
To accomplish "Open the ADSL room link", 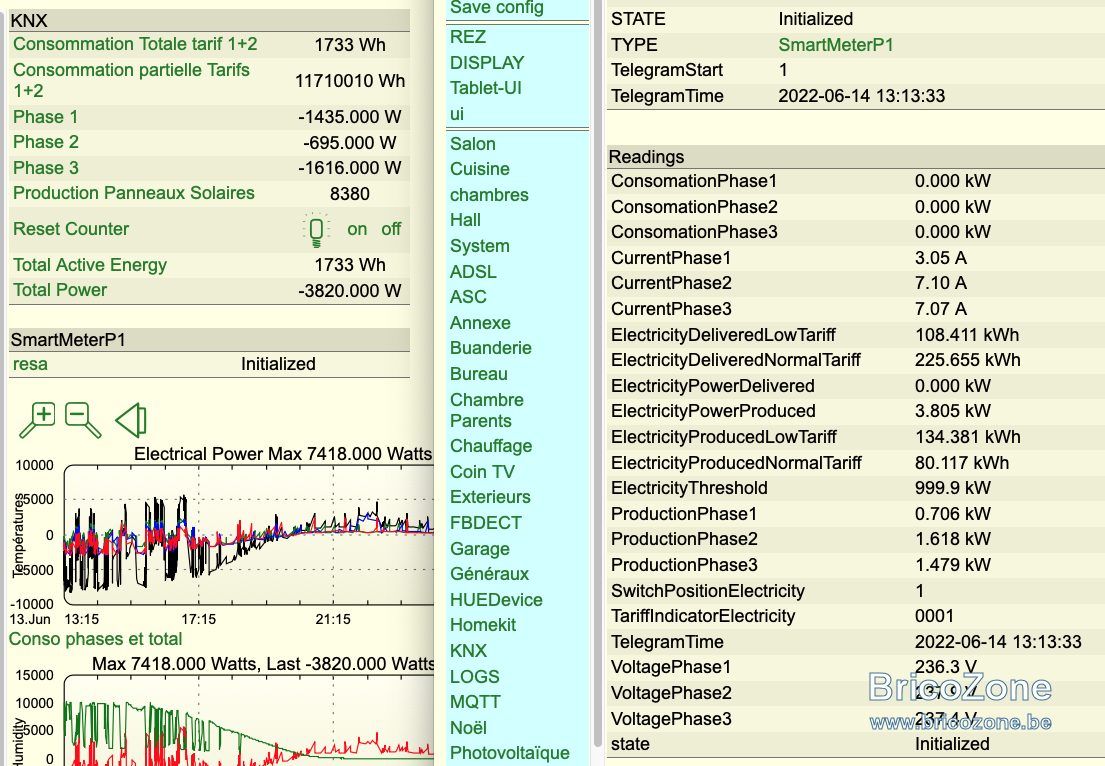I will point(474,271).
